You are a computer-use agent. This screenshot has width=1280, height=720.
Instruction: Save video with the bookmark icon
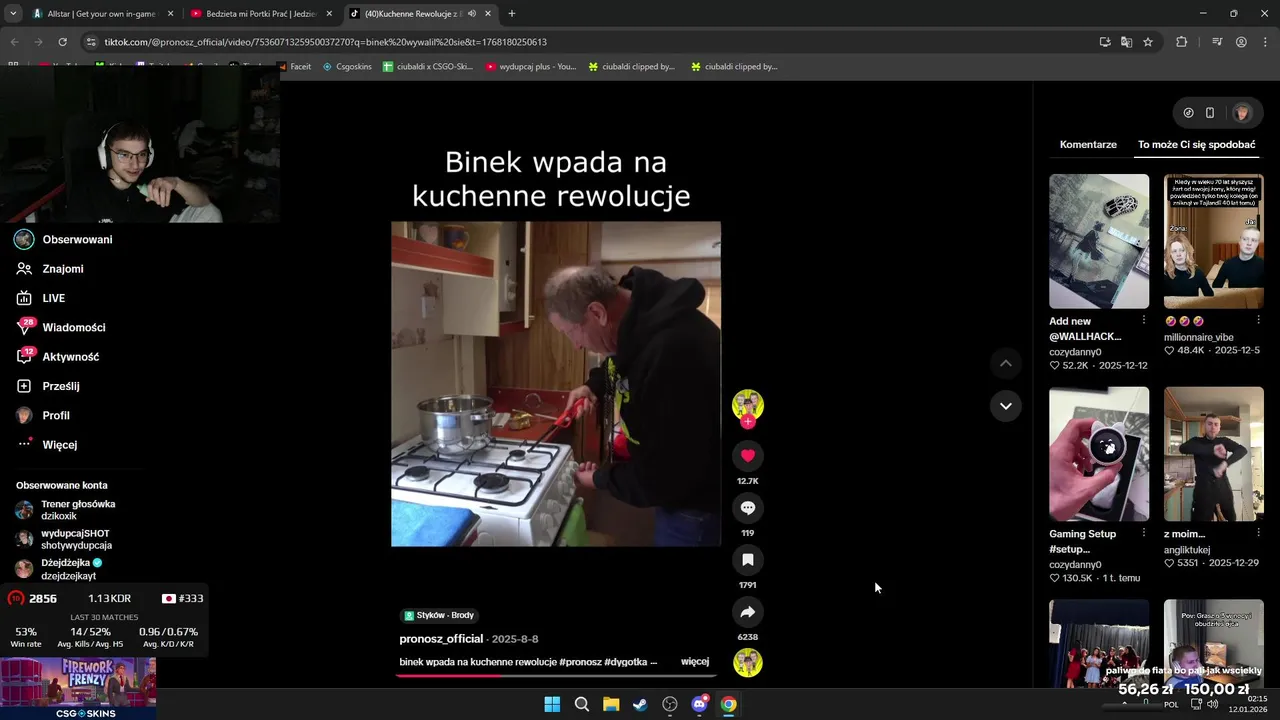click(747, 560)
